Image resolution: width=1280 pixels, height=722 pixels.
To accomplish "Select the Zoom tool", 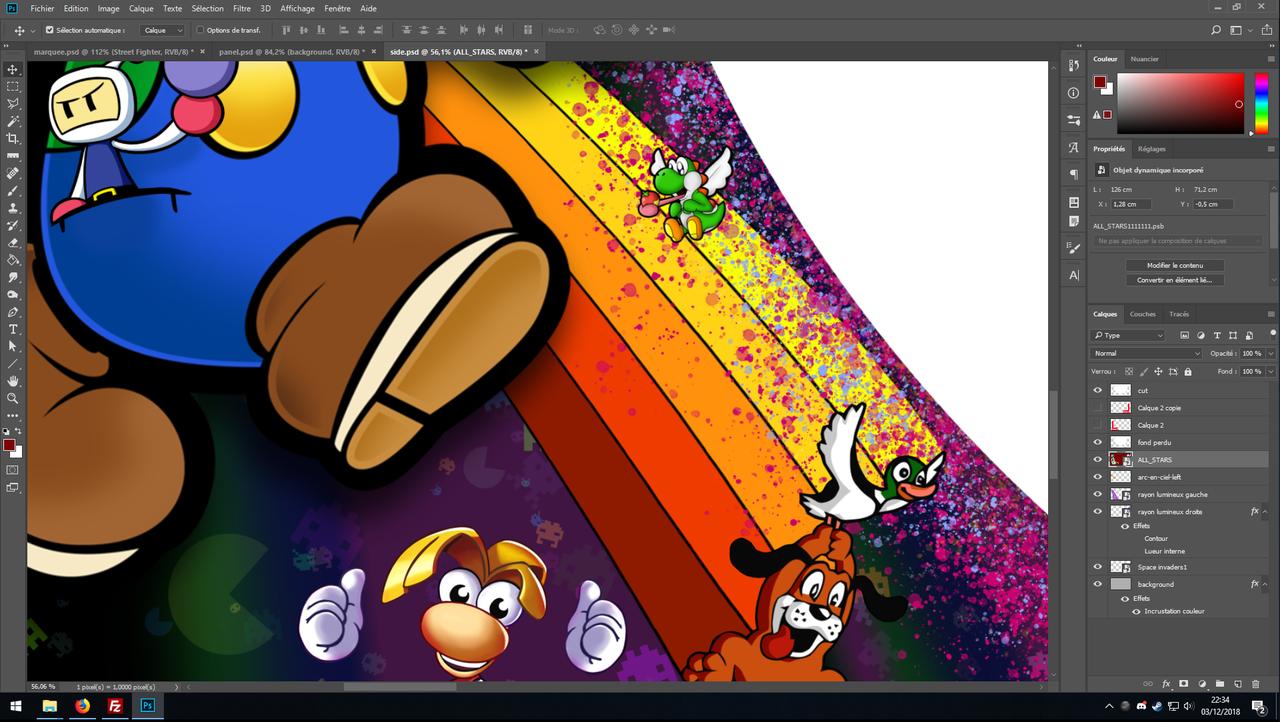I will pyautogui.click(x=13, y=398).
